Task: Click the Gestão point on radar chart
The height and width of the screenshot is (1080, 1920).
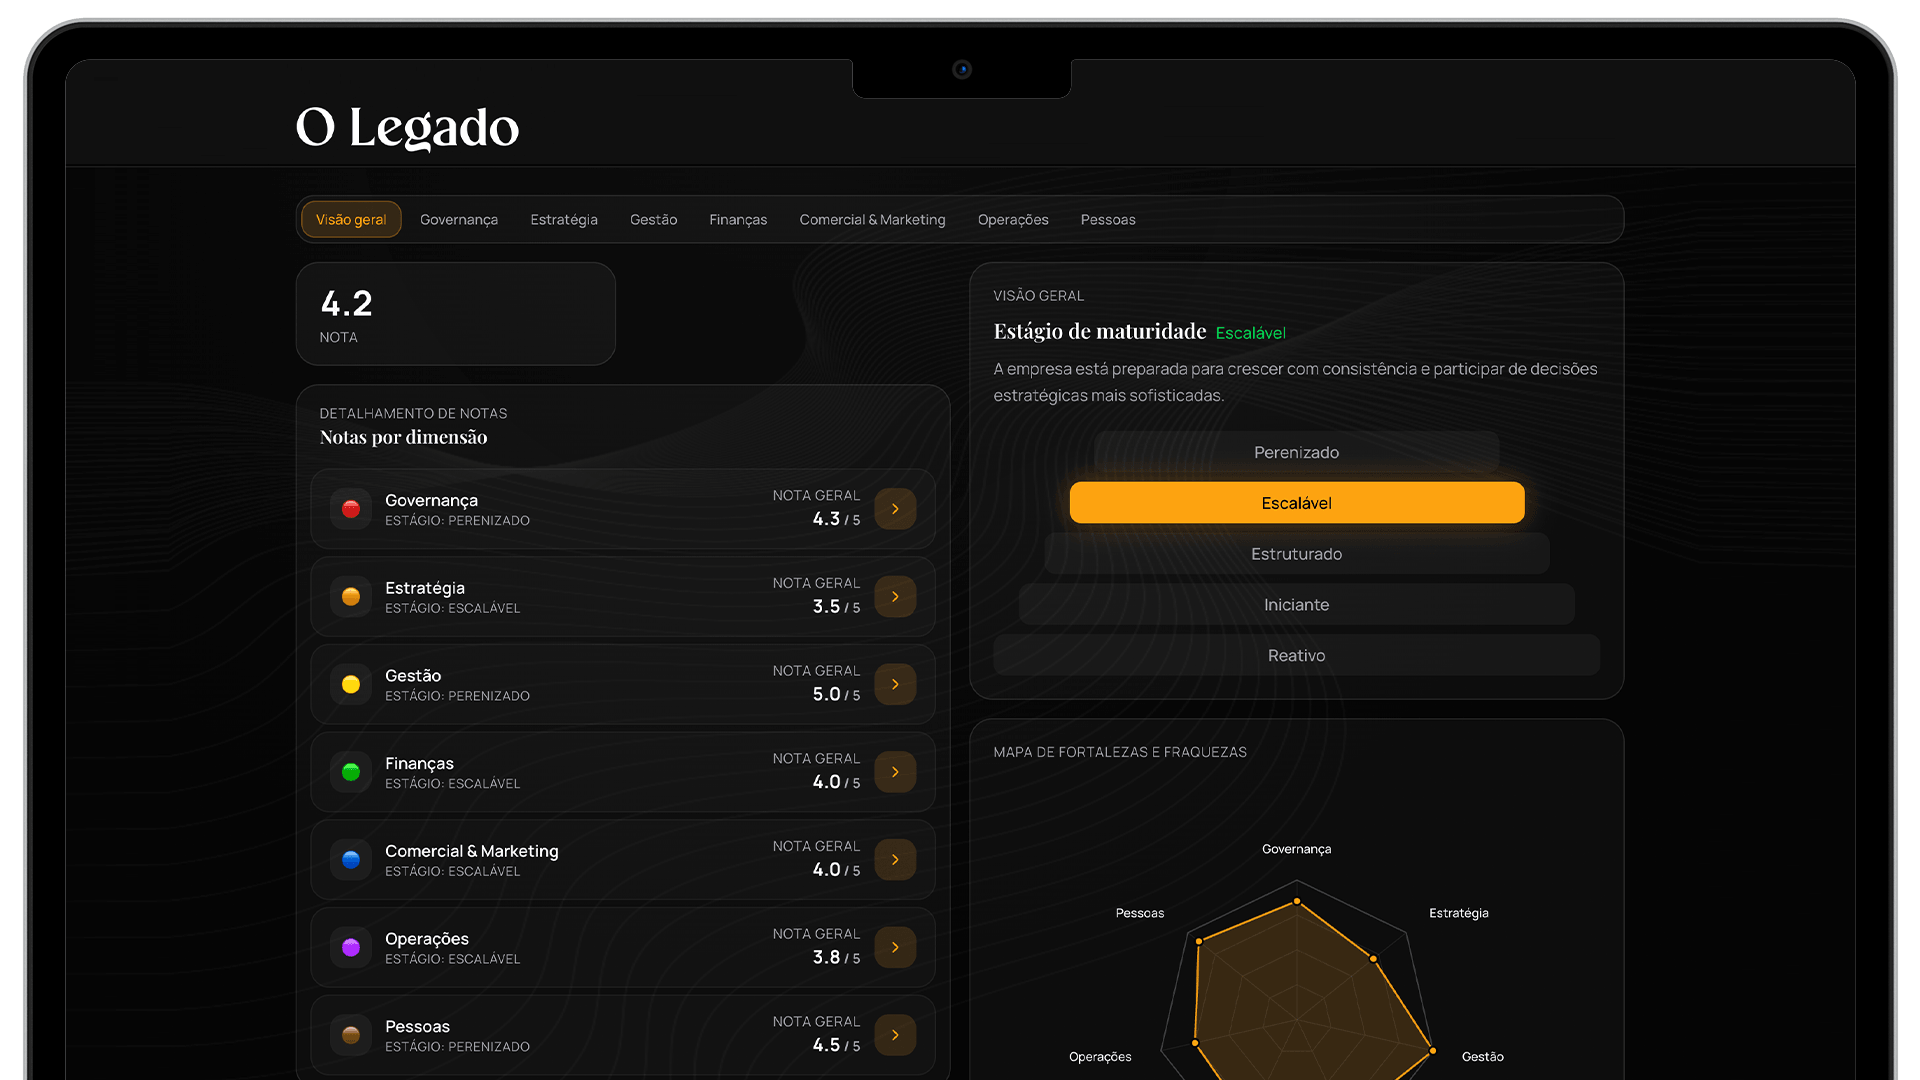Action: 1432,1051
